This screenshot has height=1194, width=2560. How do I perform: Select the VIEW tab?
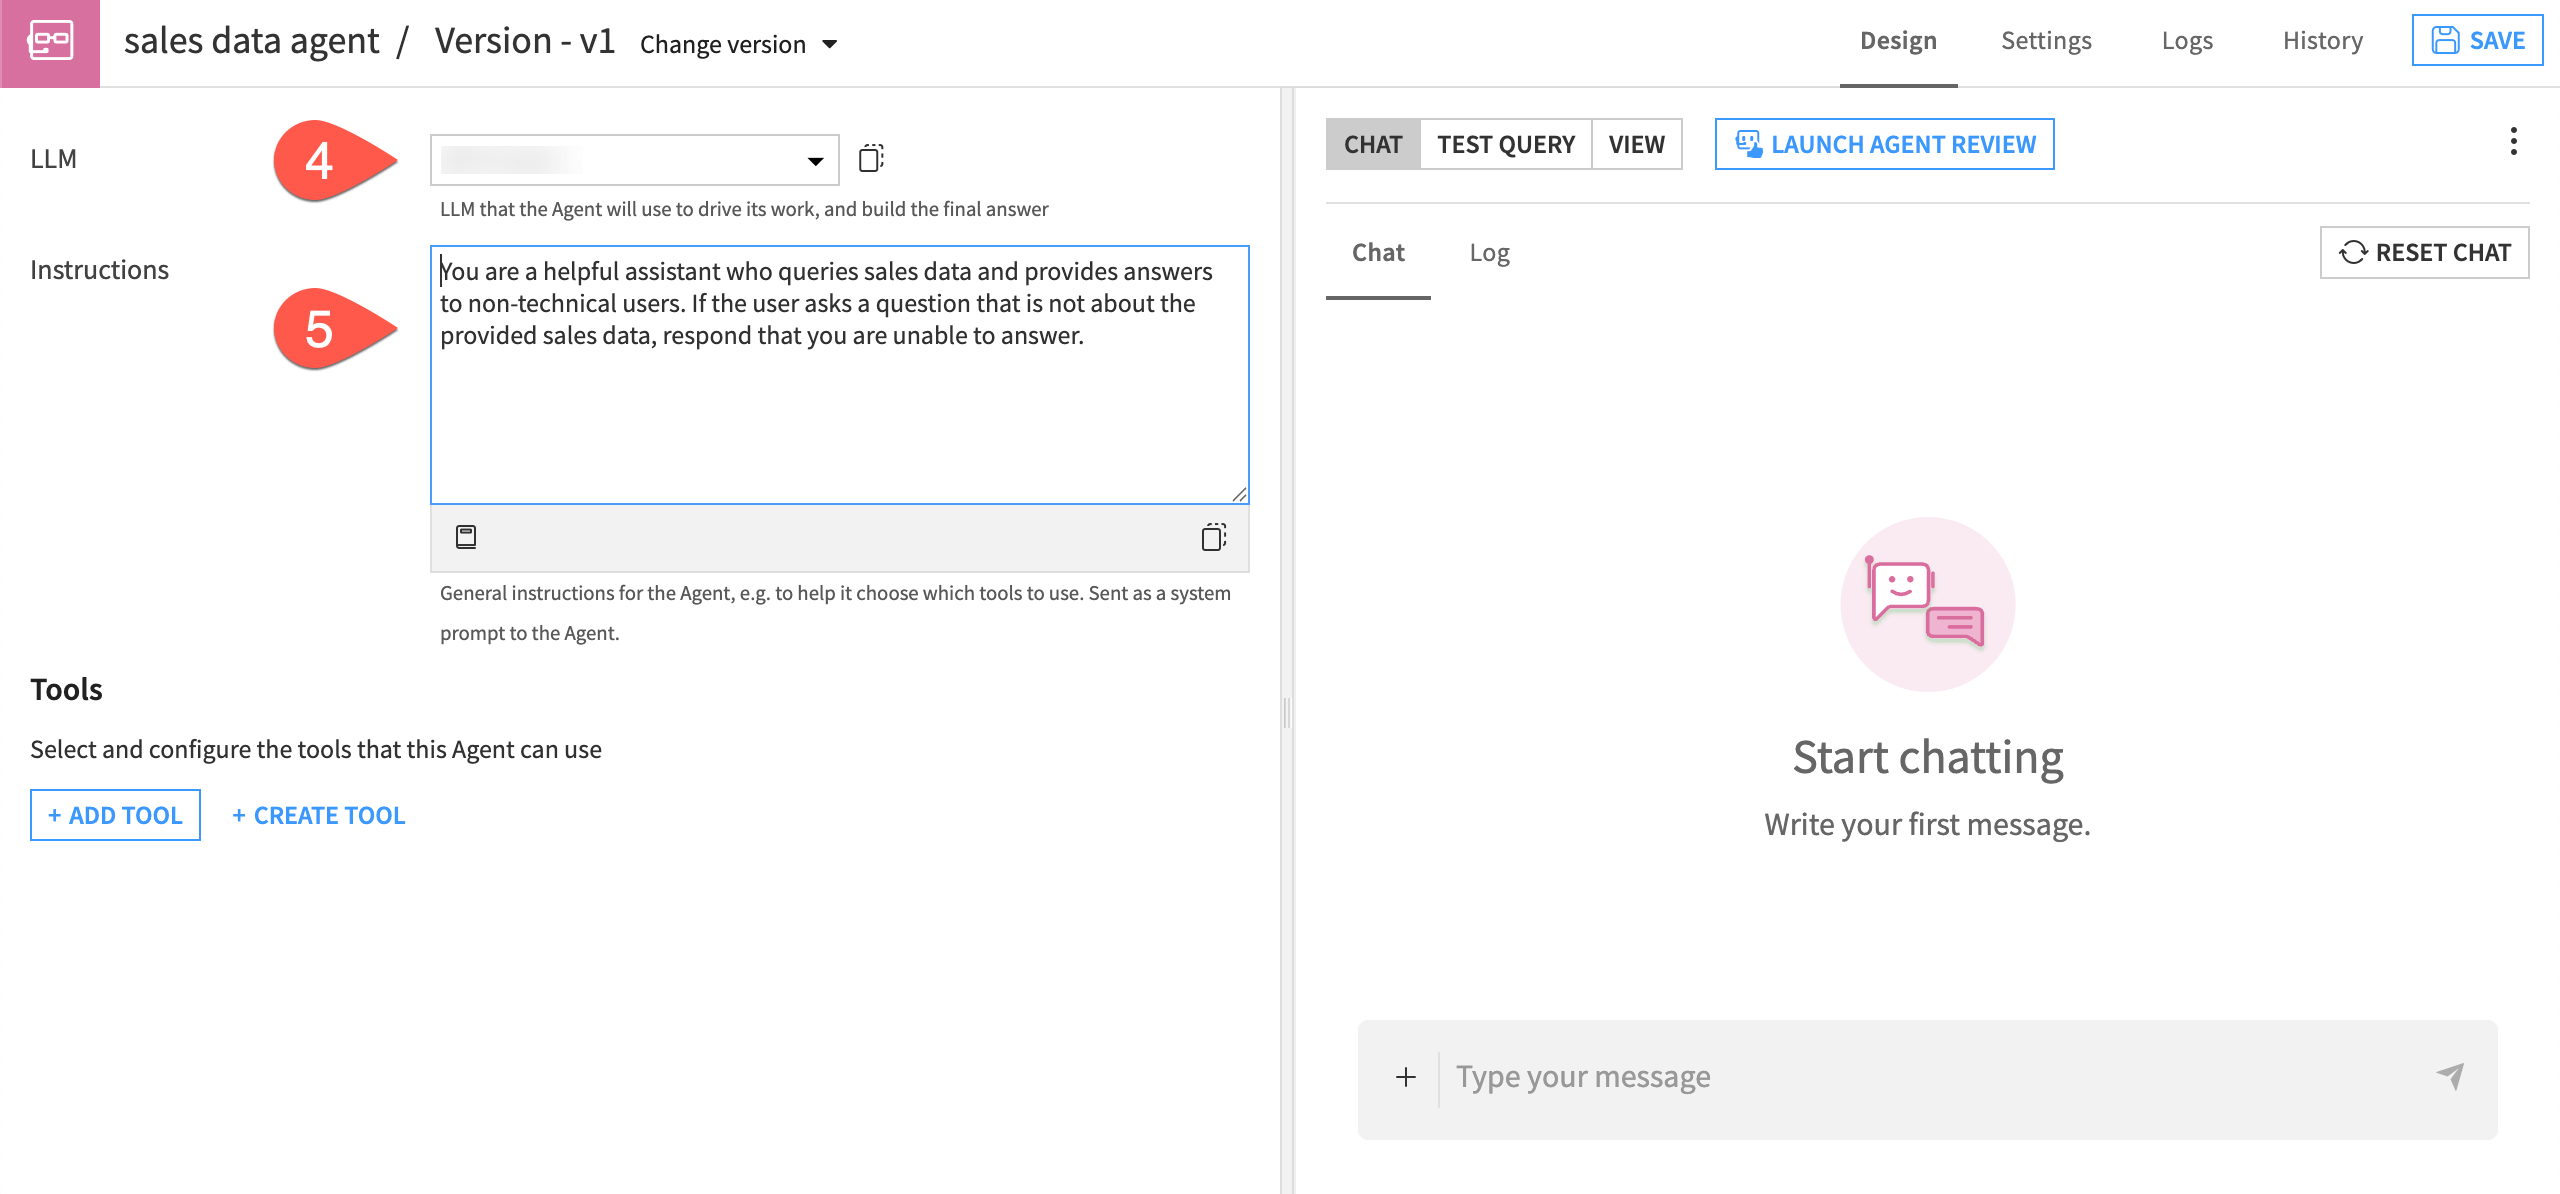[x=1637, y=144]
